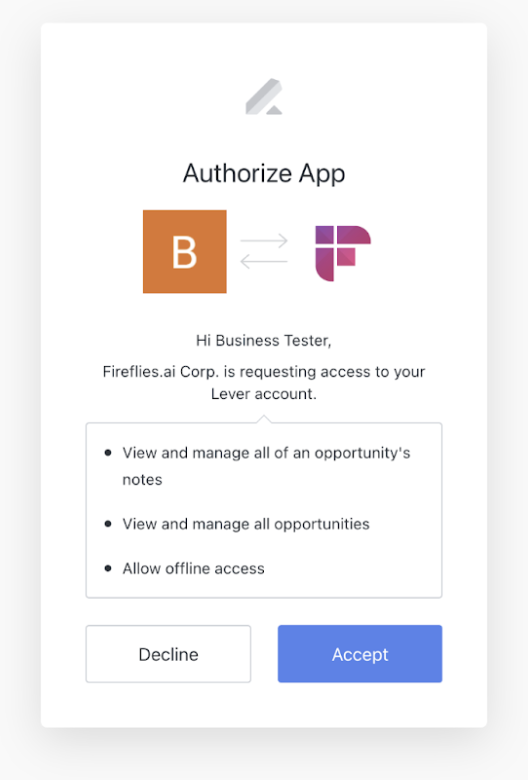This screenshot has height=780, width=528.
Task: Click the gray background outside the dialog card
Action: [x=20, y=388]
